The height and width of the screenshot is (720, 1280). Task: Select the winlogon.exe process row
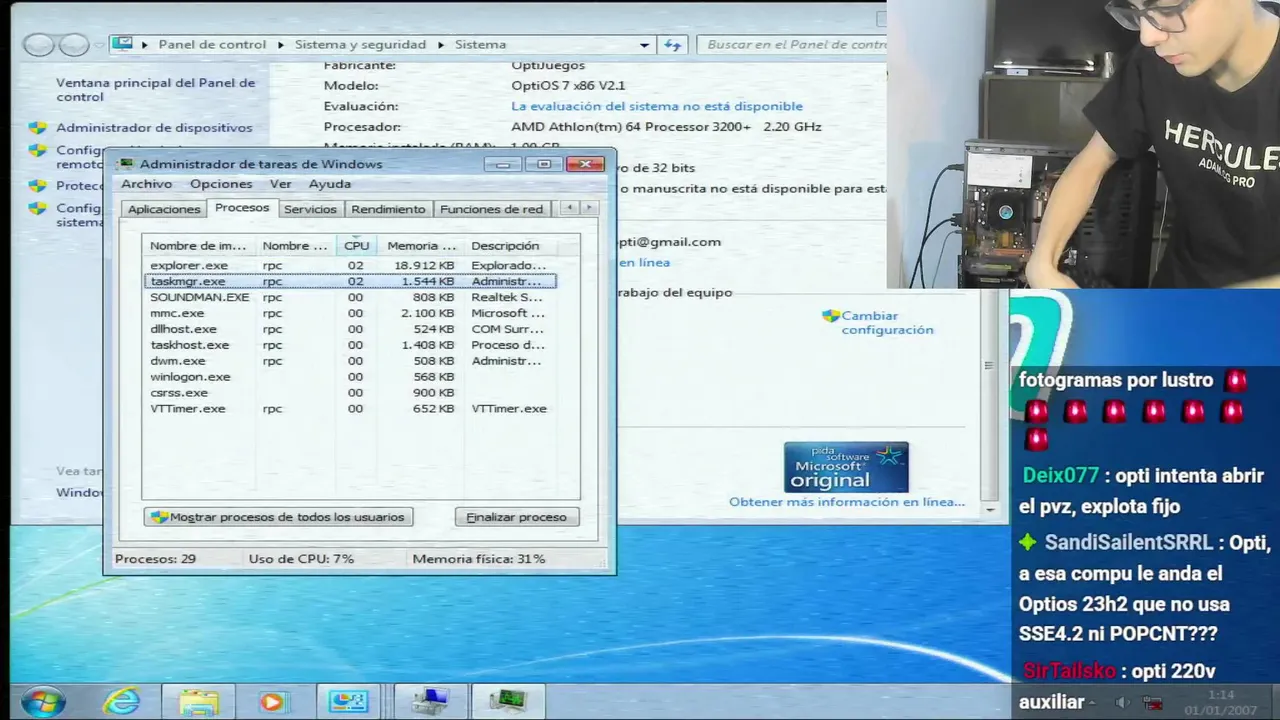coord(350,377)
